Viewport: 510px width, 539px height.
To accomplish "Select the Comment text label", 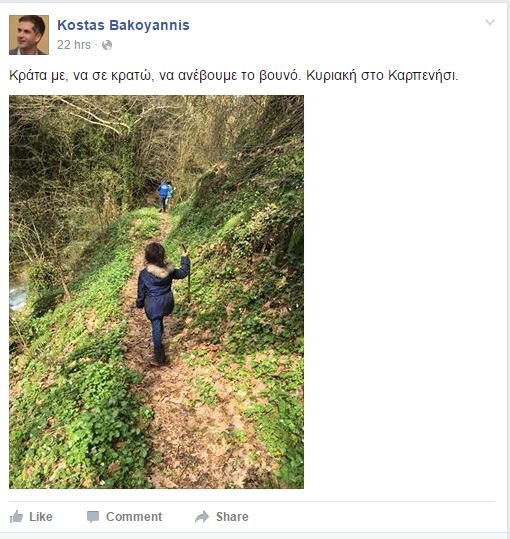I will [134, 517].
